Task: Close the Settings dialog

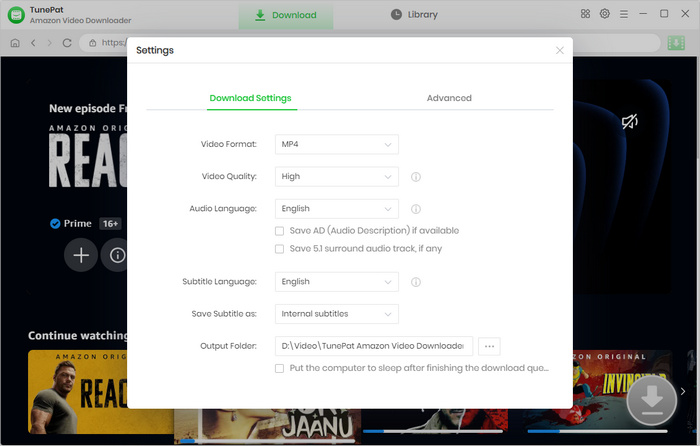Action: click(560, 50)
